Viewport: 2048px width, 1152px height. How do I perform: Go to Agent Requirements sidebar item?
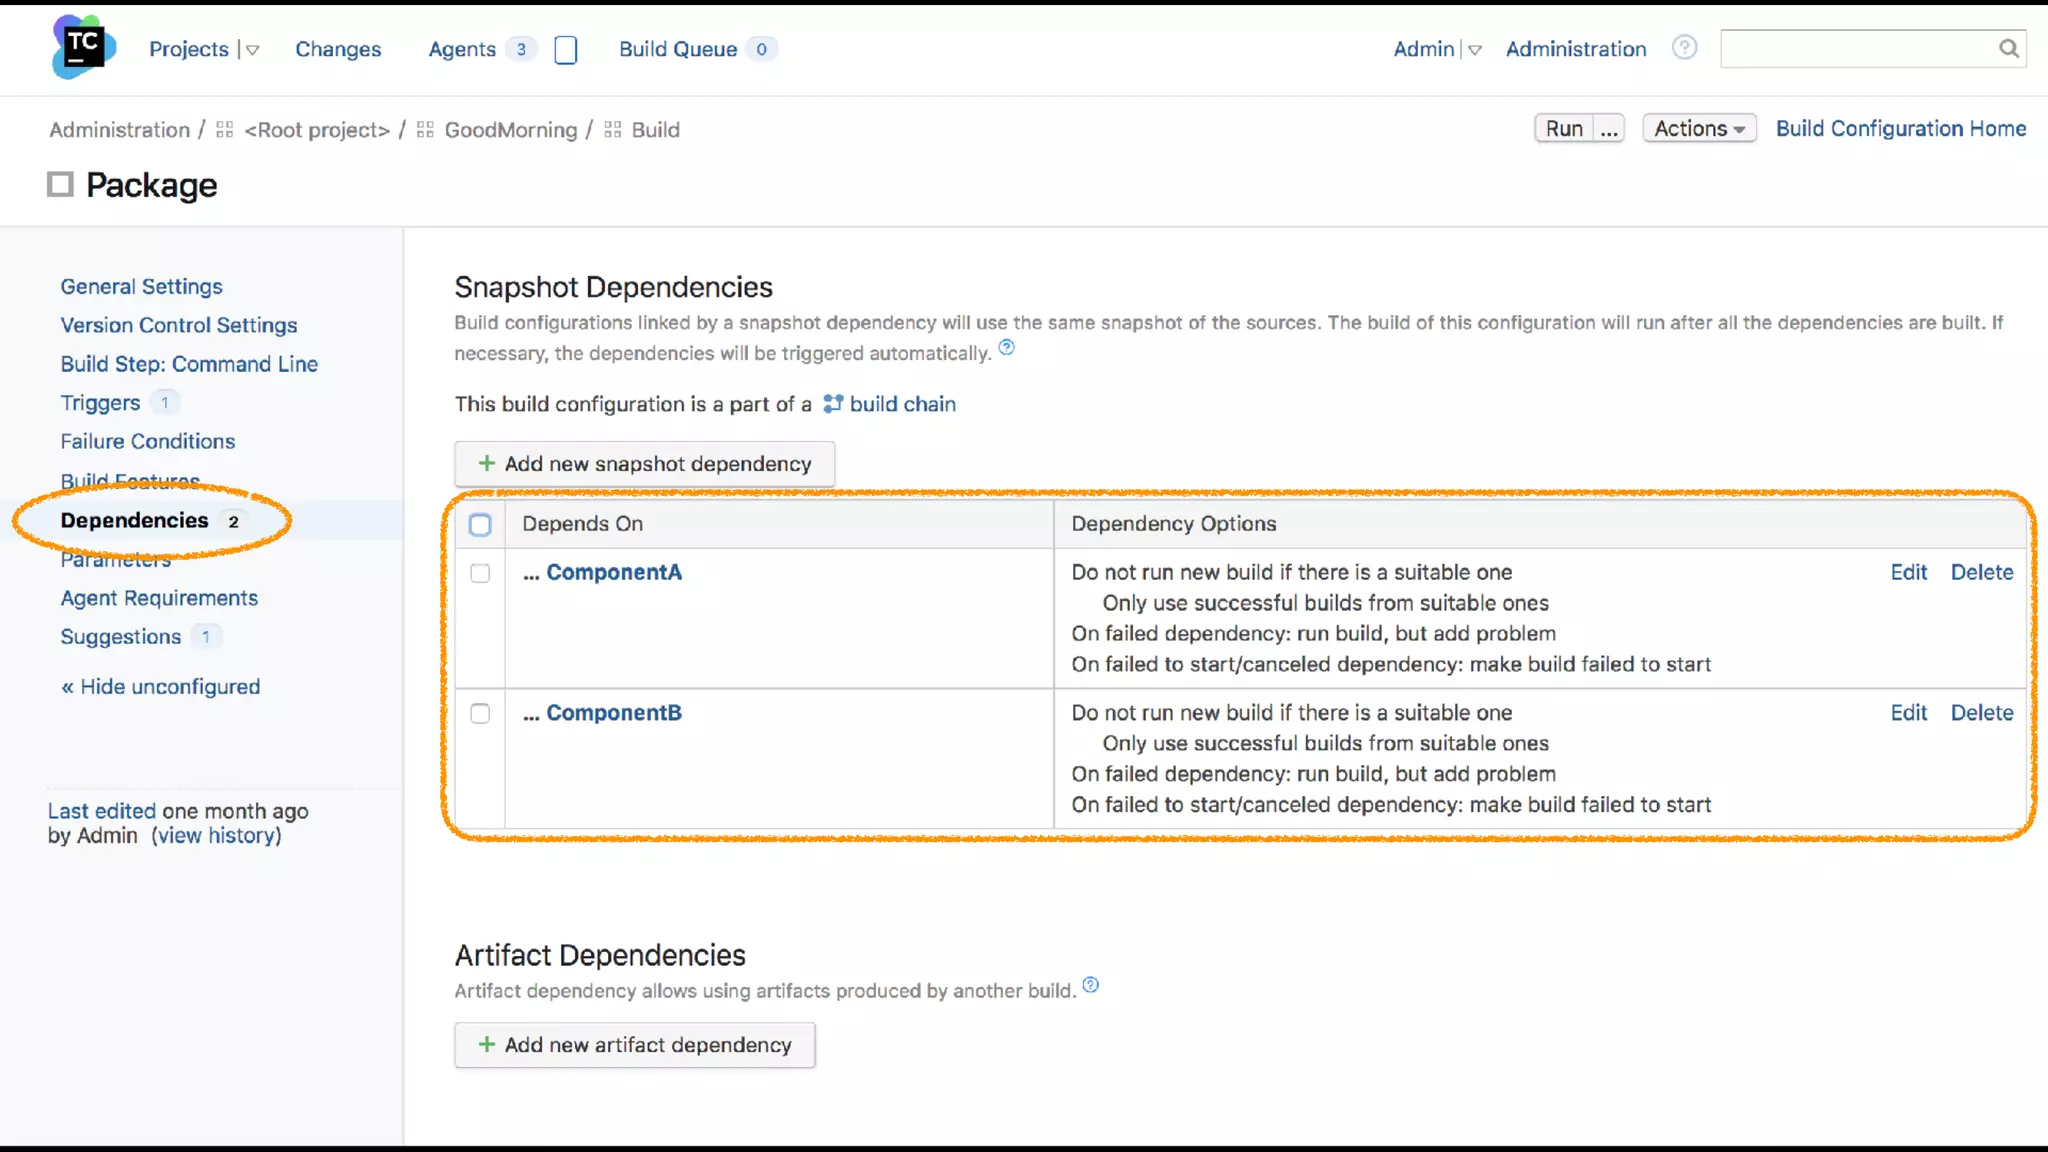click(x=159, y=598)
